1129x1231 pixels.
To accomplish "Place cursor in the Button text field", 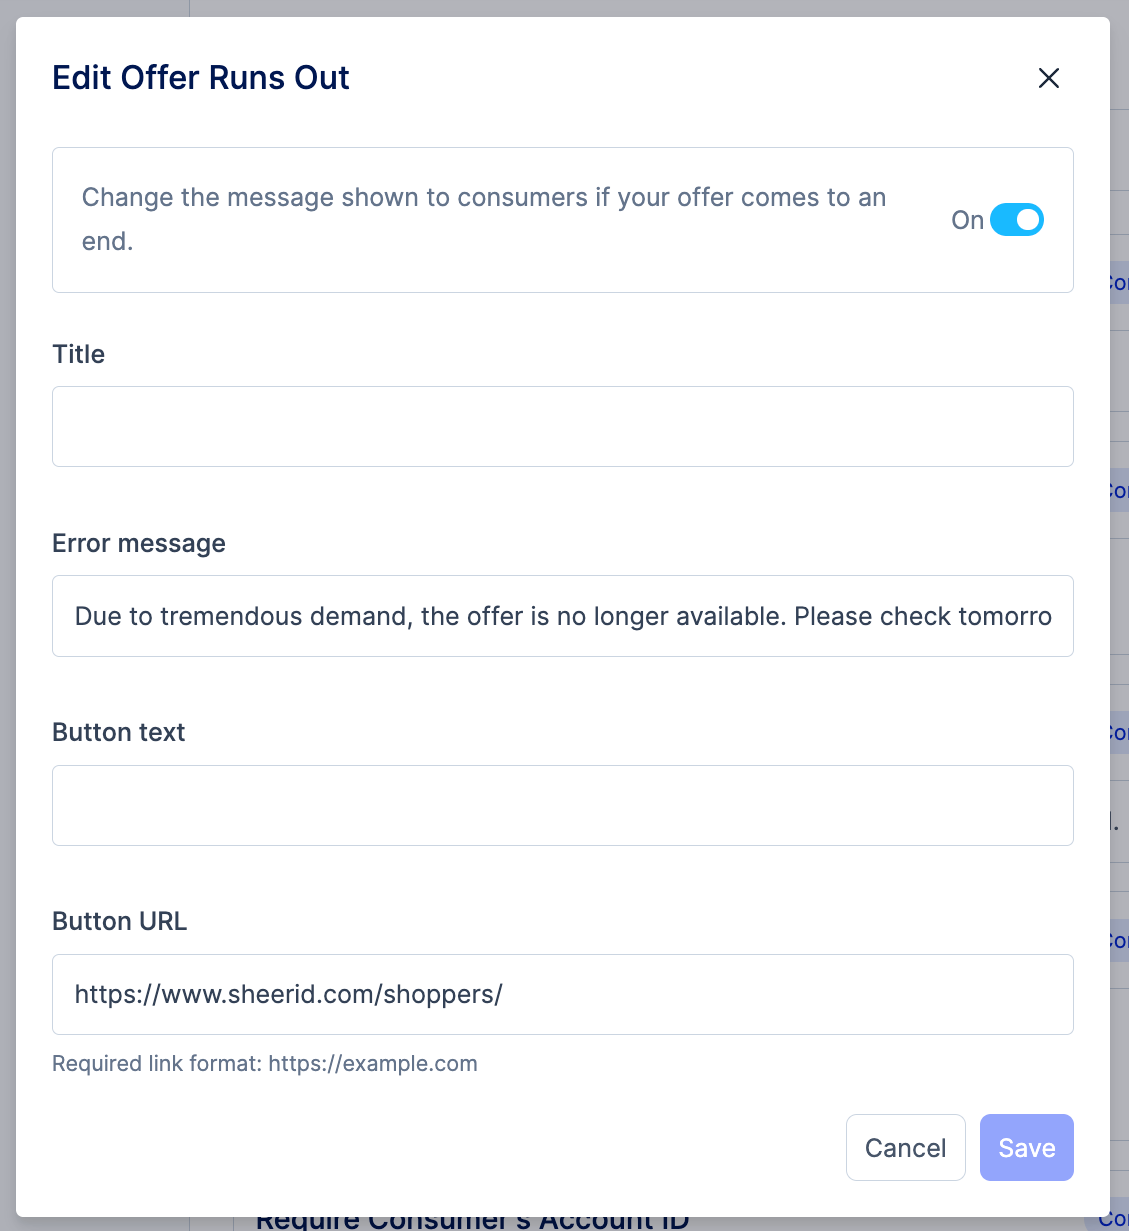I will point(562,805).
